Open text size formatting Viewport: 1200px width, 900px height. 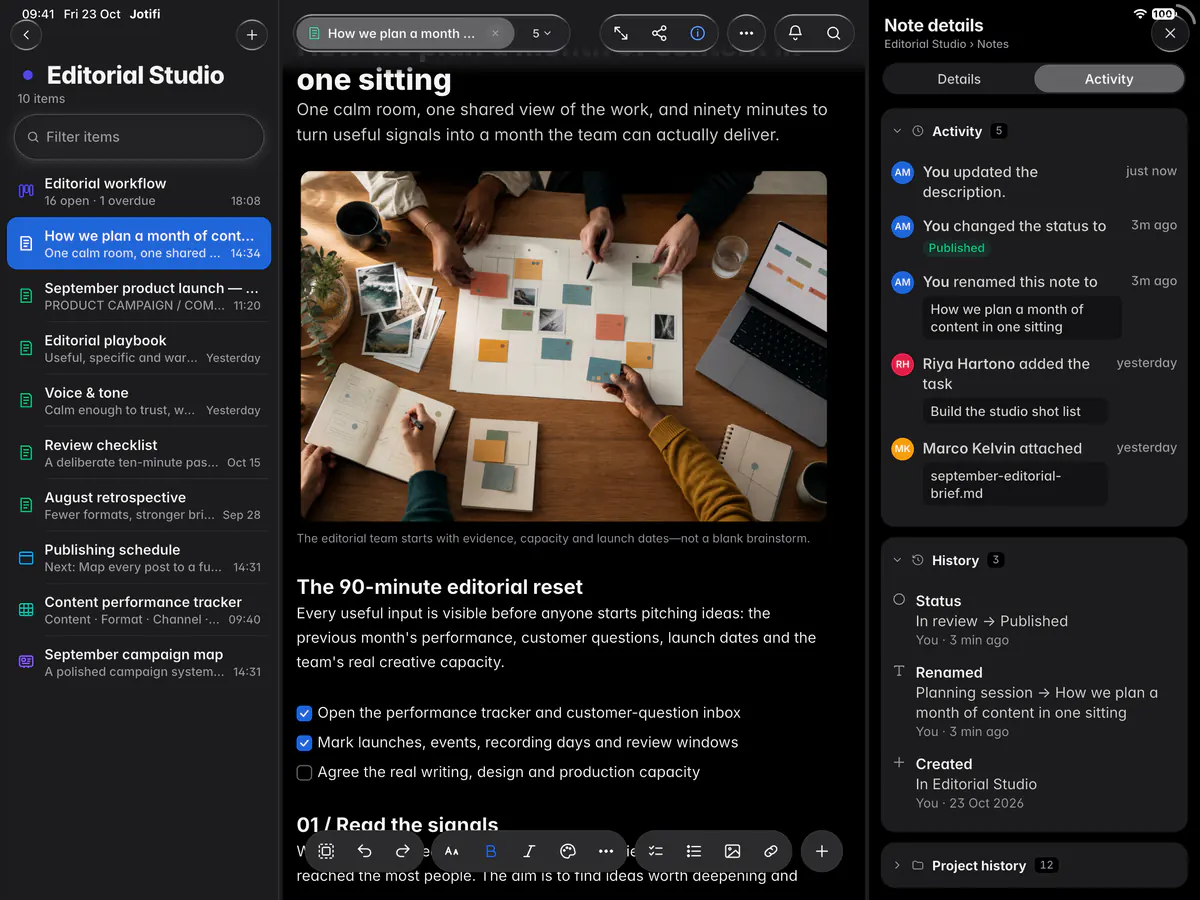pyautogui.click(x=452, y=851)
